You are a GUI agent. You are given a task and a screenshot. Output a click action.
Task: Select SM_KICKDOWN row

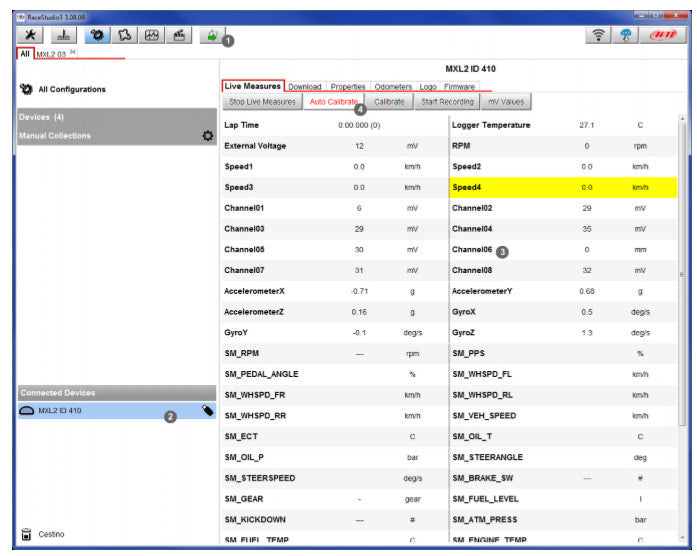335,520
